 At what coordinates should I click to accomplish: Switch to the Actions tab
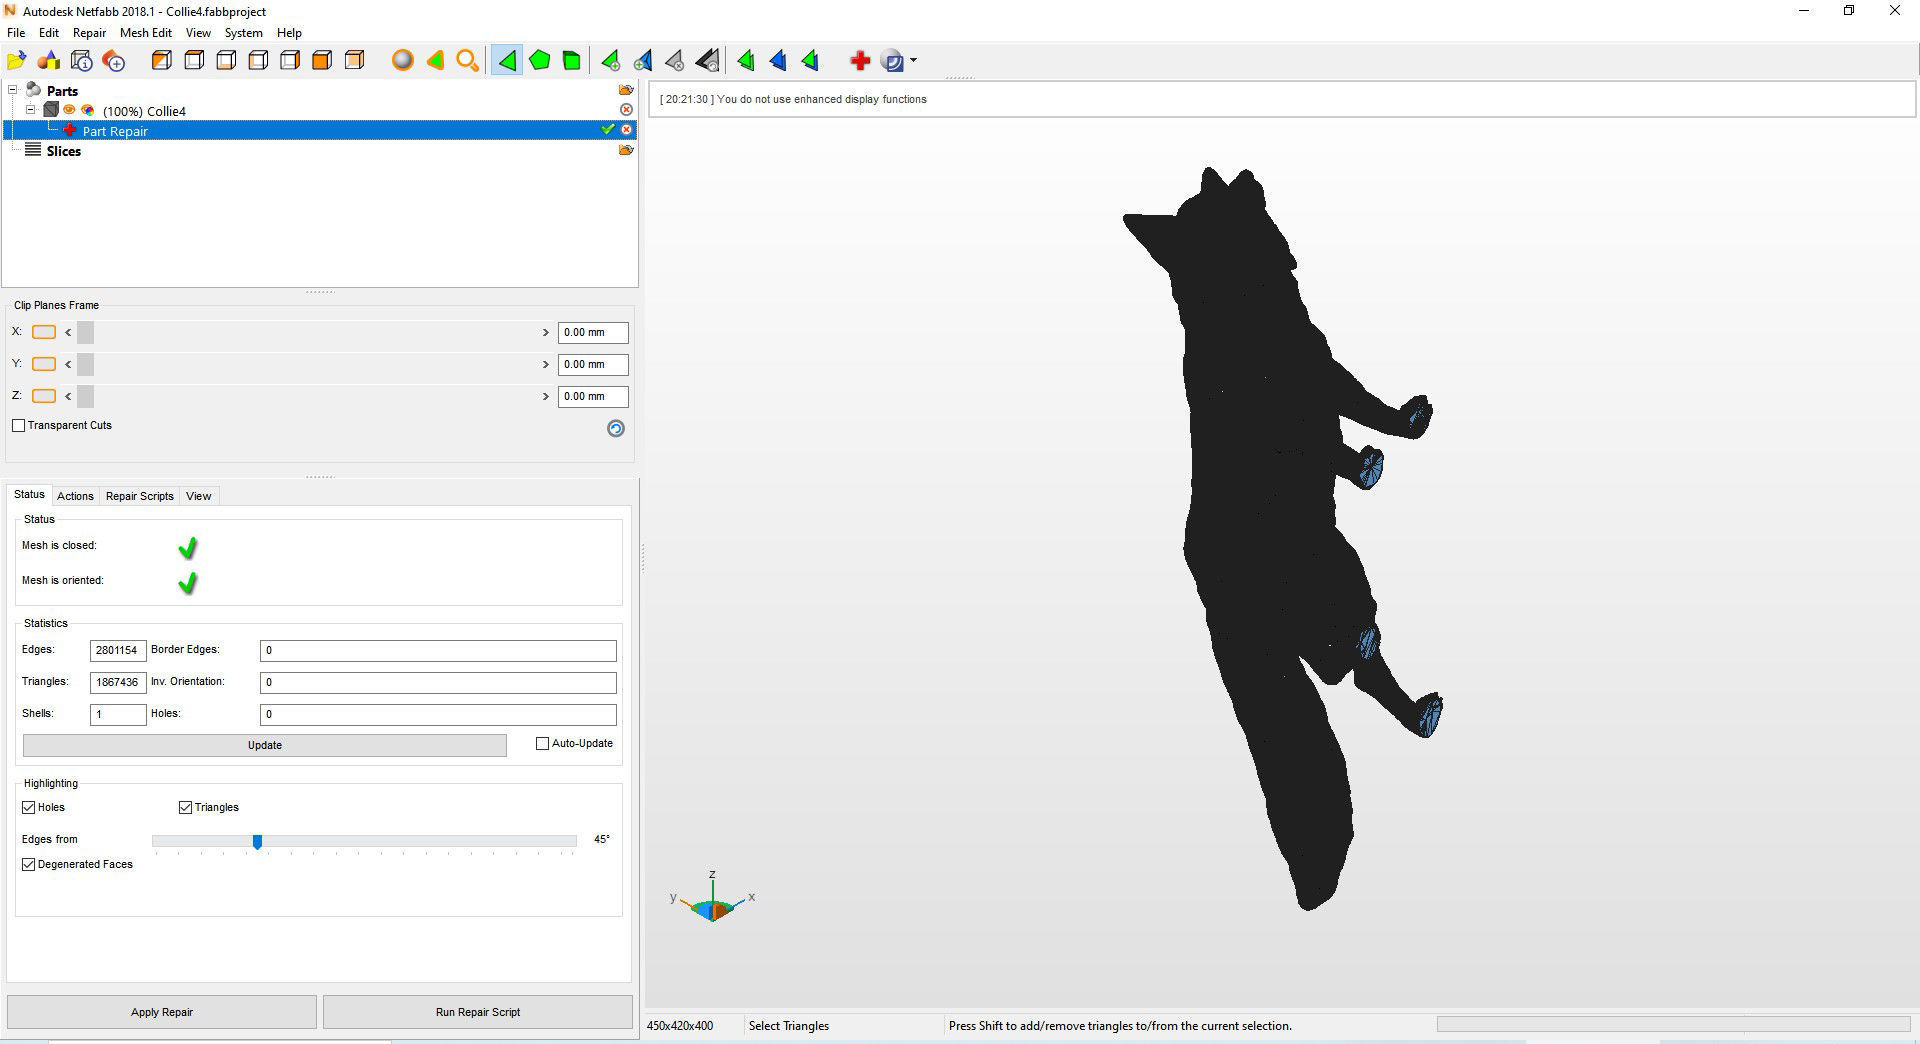(75, 496)
